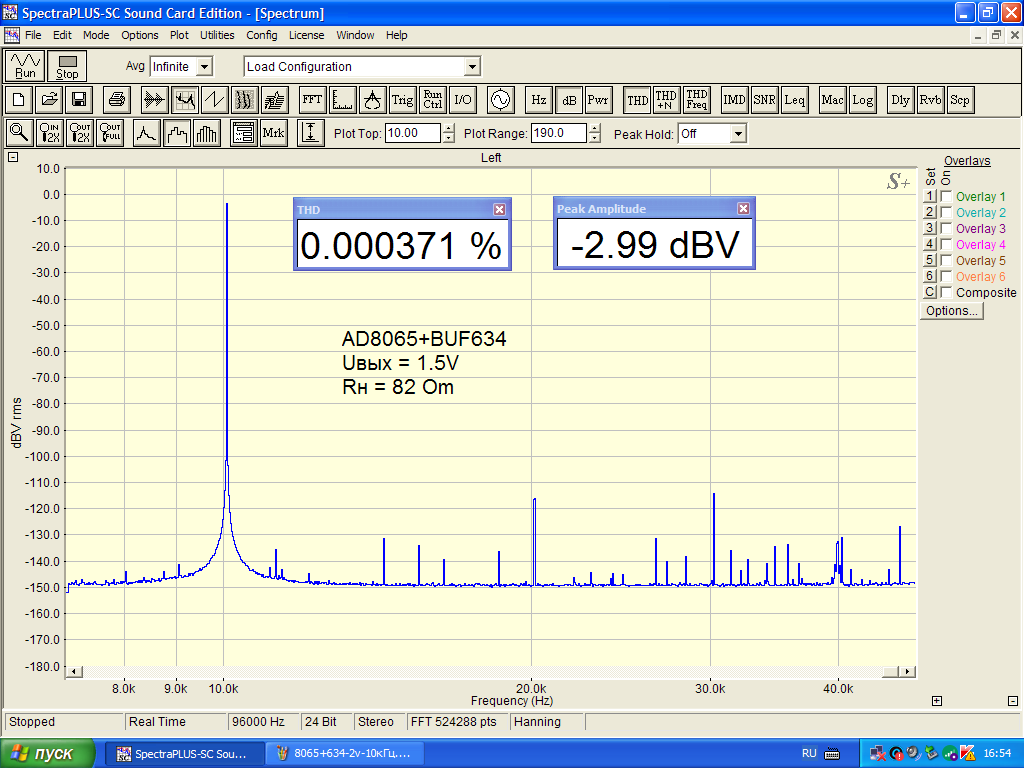Click the Plot Top value field

tap(412, 133)
